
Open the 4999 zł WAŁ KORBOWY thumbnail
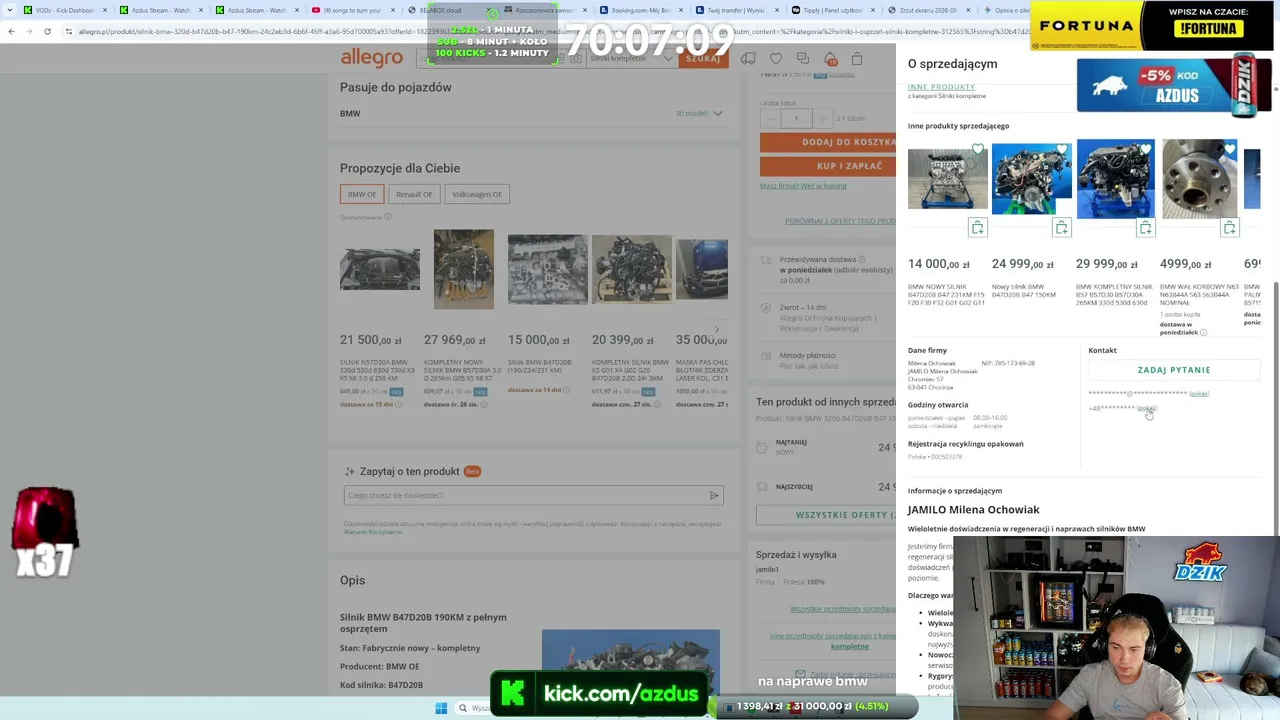(1199, 178)
